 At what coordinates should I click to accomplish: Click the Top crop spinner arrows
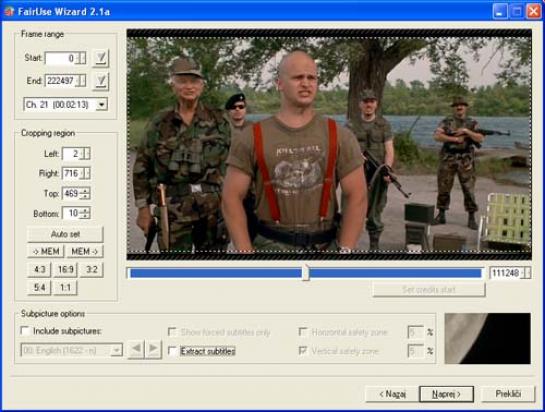point(86,193)
